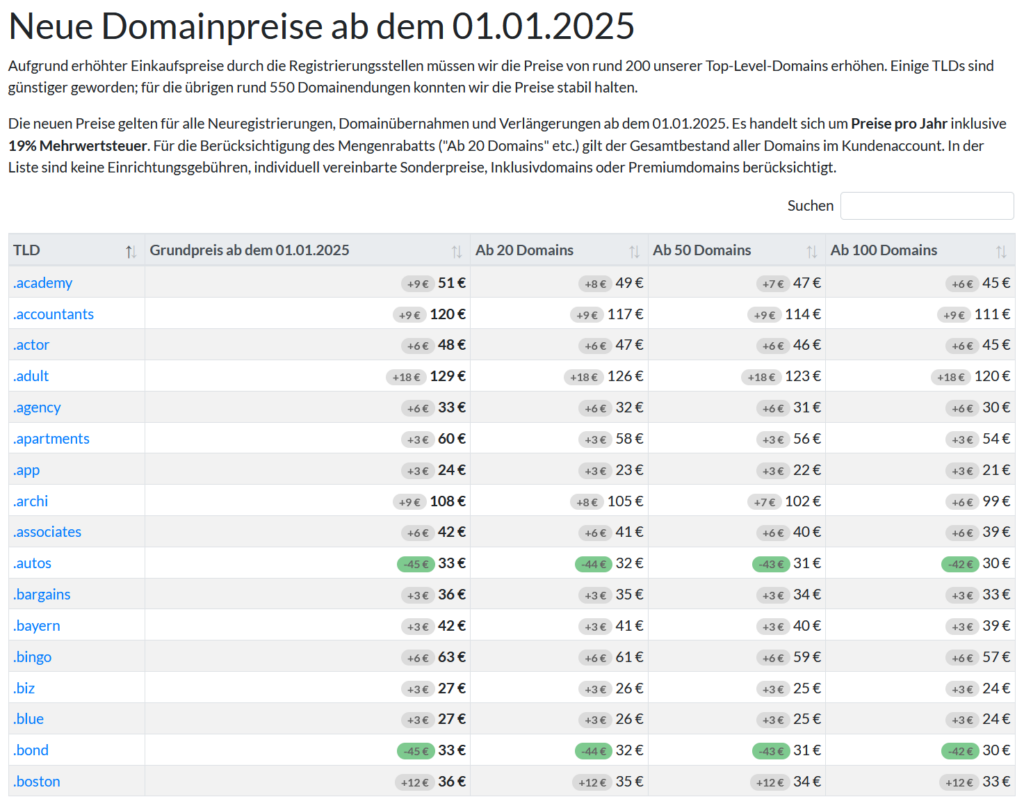
Task: Visit the .bayern domain page
Action: point(36,625)
